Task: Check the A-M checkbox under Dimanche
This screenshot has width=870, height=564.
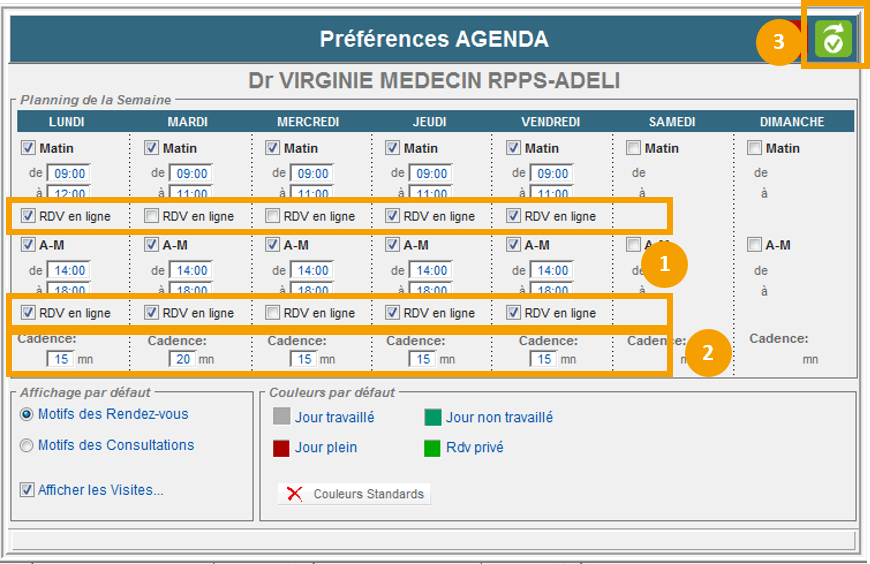Action: tap(754, 245)
